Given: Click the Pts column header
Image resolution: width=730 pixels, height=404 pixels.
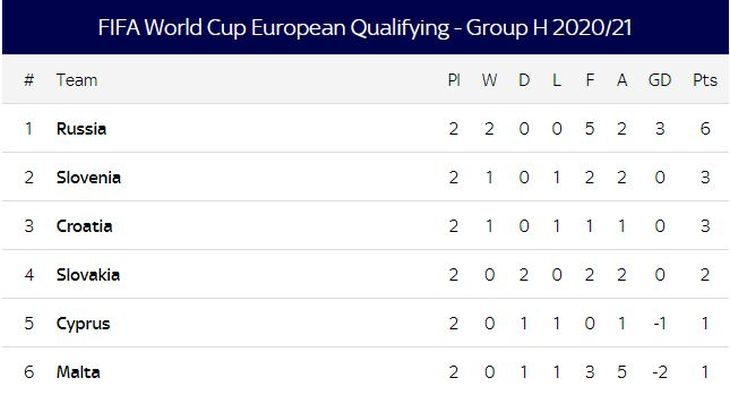Looking at the screenshot, I should coord(705,80).
